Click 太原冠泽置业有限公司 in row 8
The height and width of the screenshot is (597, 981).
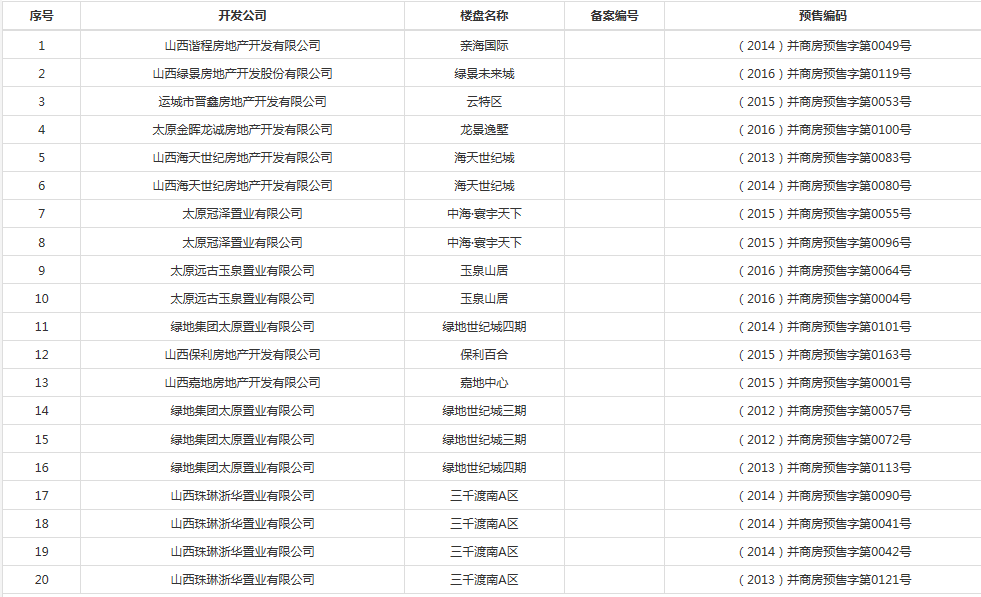tap(242, 242)
